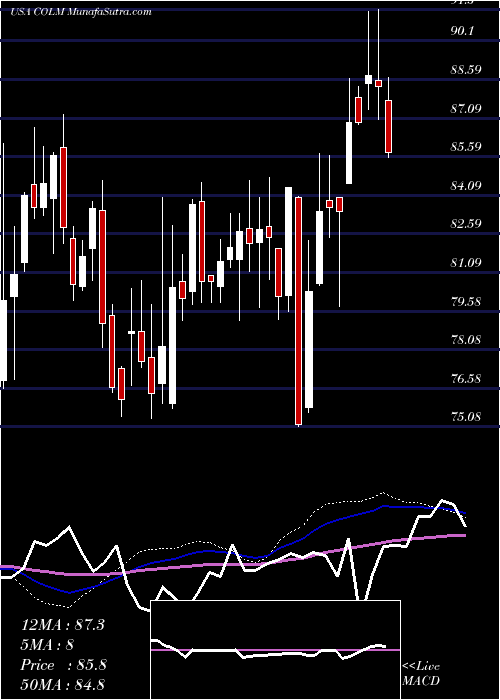
Task: Click the long red candle falling to 75.08
Action: (298, 311)
